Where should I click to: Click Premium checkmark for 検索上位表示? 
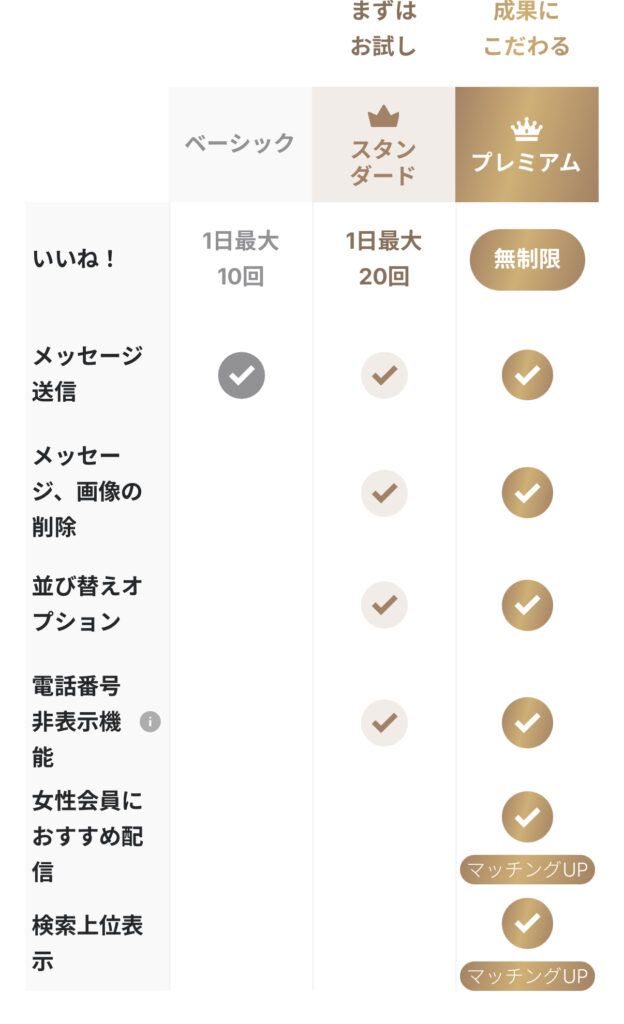[x=527, y=923]
